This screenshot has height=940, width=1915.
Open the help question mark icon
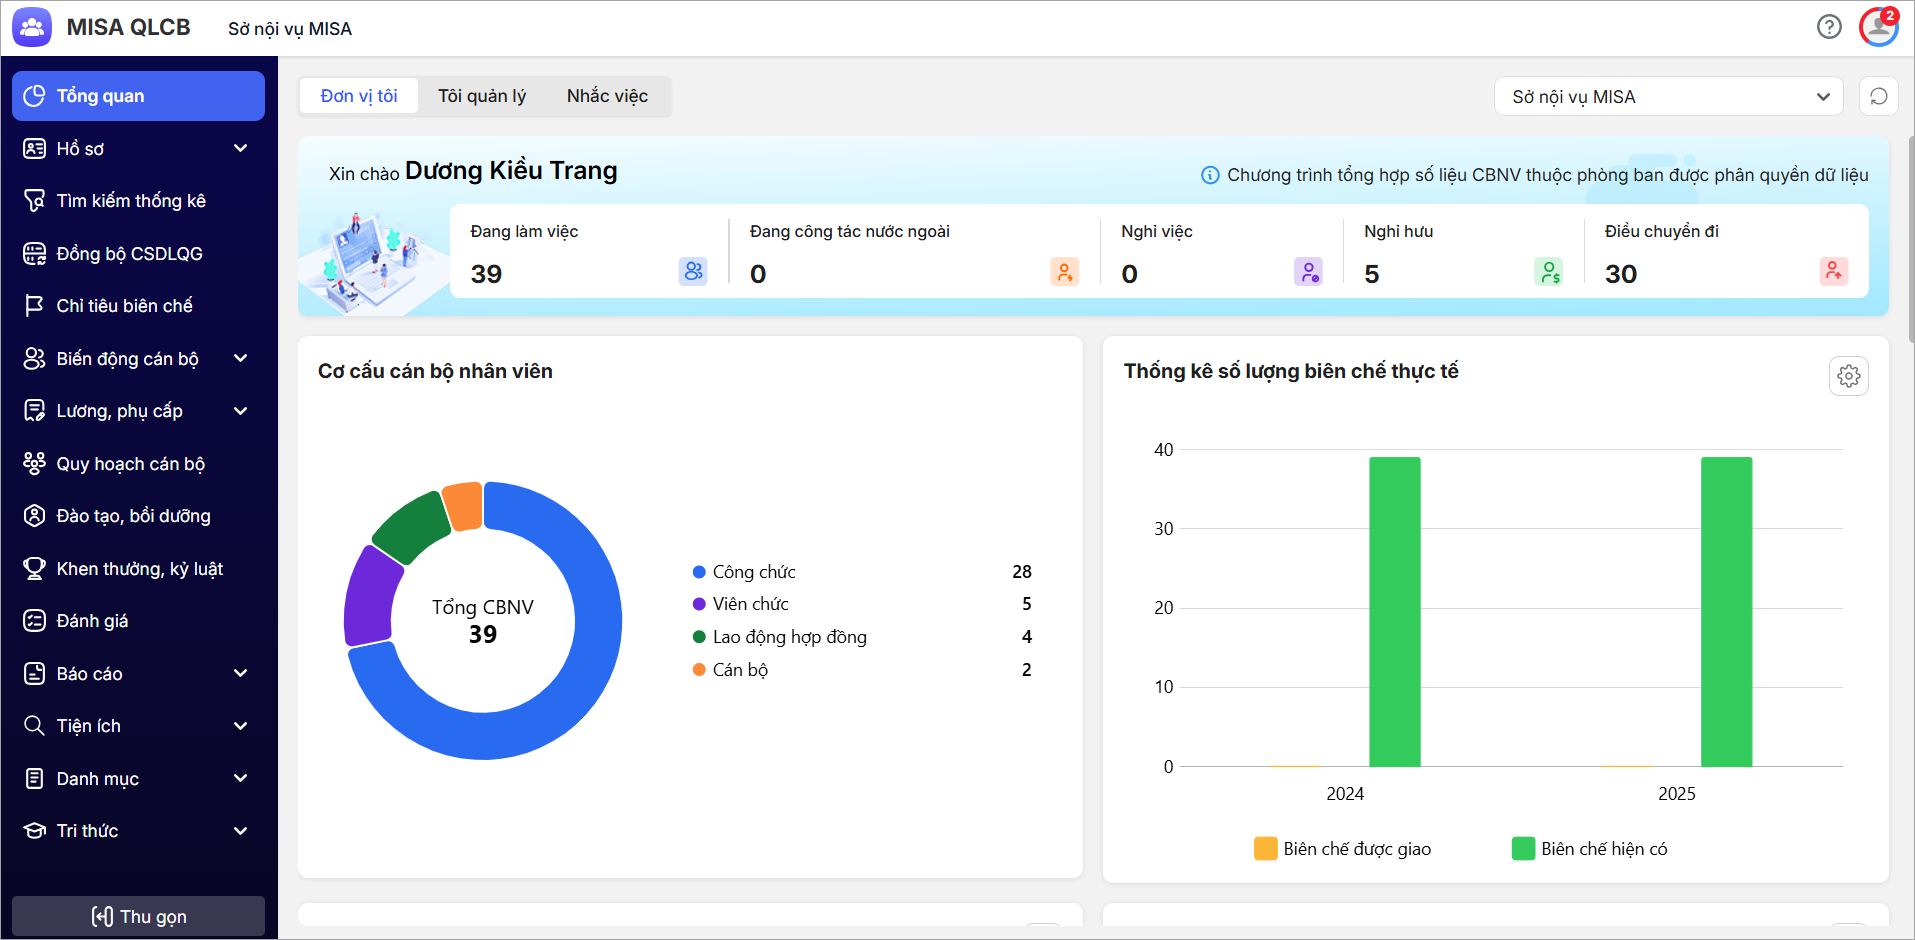(x=1829, y=27)
